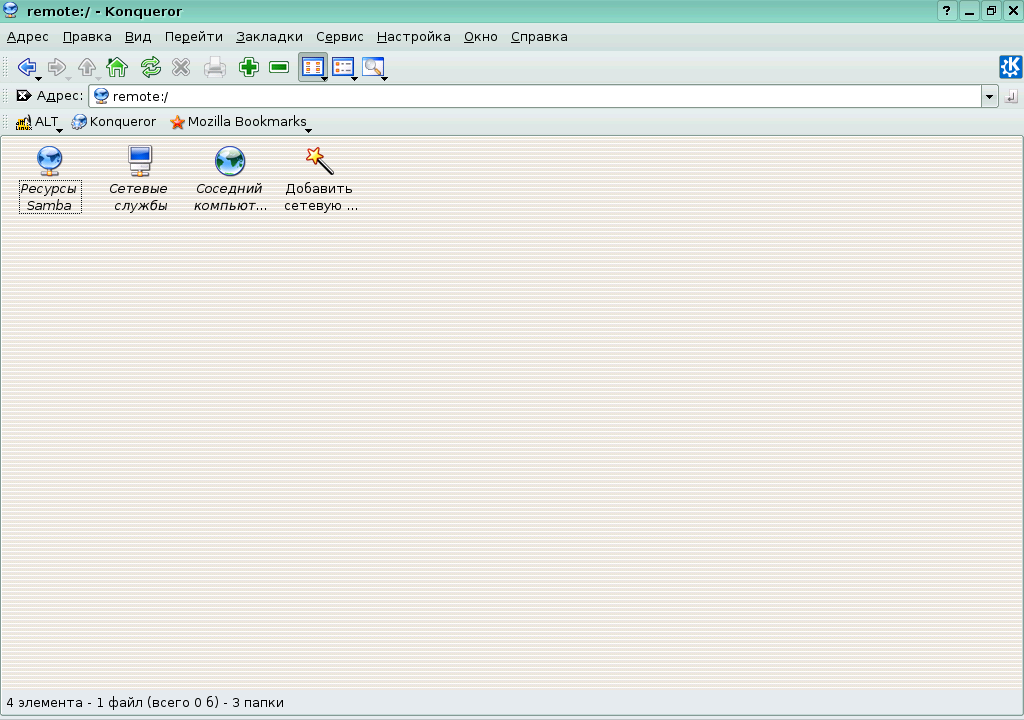Open the Konqueror bookmark link

point(114,122)
